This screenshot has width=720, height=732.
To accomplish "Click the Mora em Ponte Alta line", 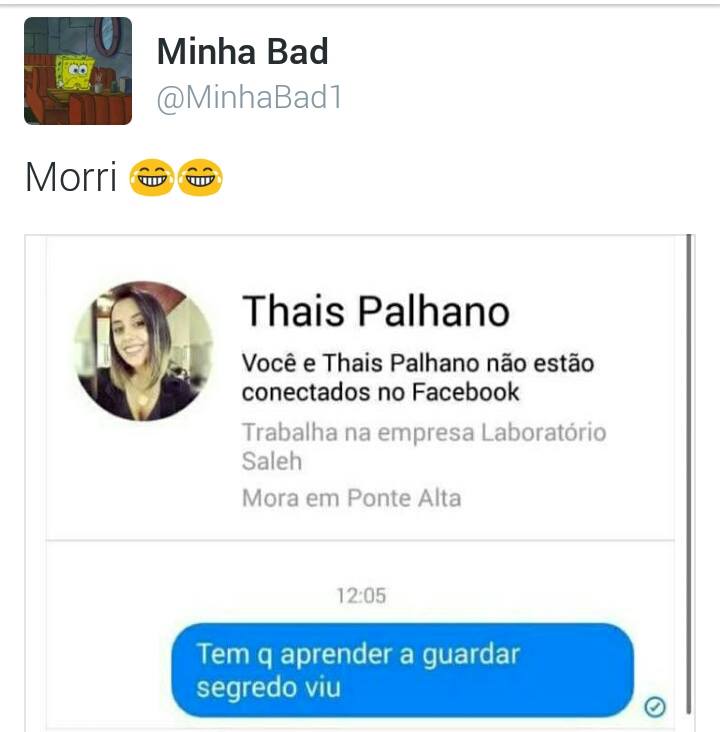I will click(x=352, y=498).
